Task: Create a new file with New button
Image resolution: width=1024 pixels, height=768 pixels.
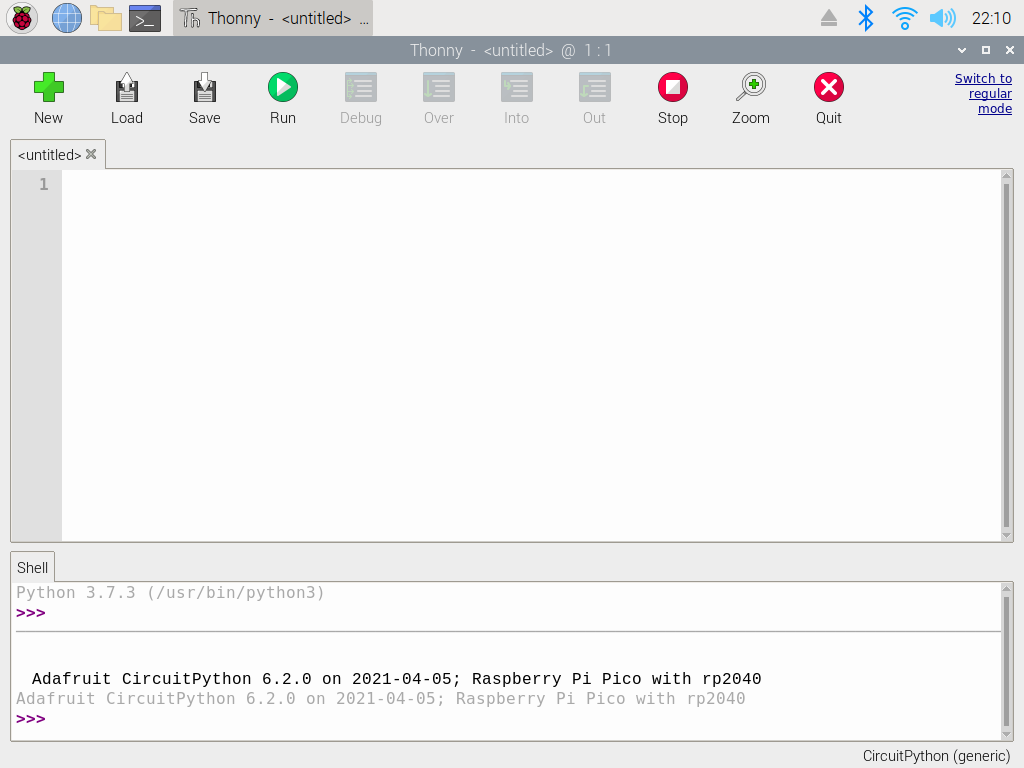Action: pyautogui.click(x=48, y=98)
